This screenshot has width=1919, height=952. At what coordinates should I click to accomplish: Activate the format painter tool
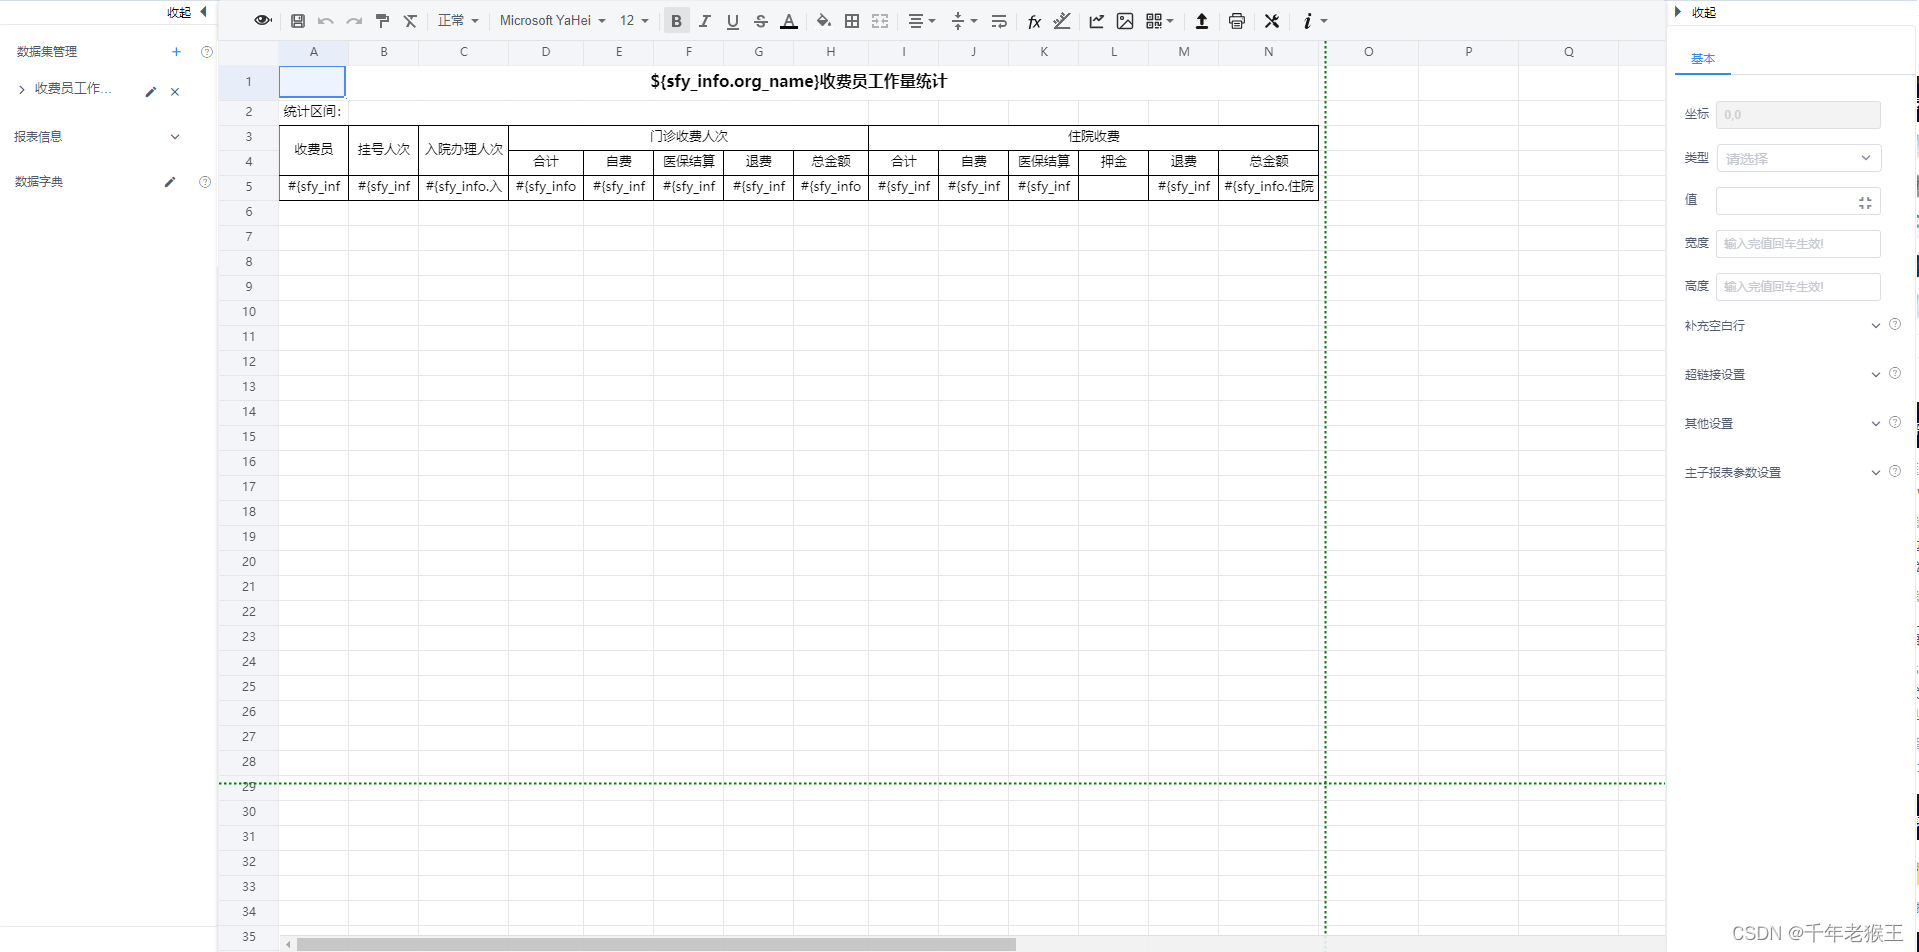coord(382,20)
